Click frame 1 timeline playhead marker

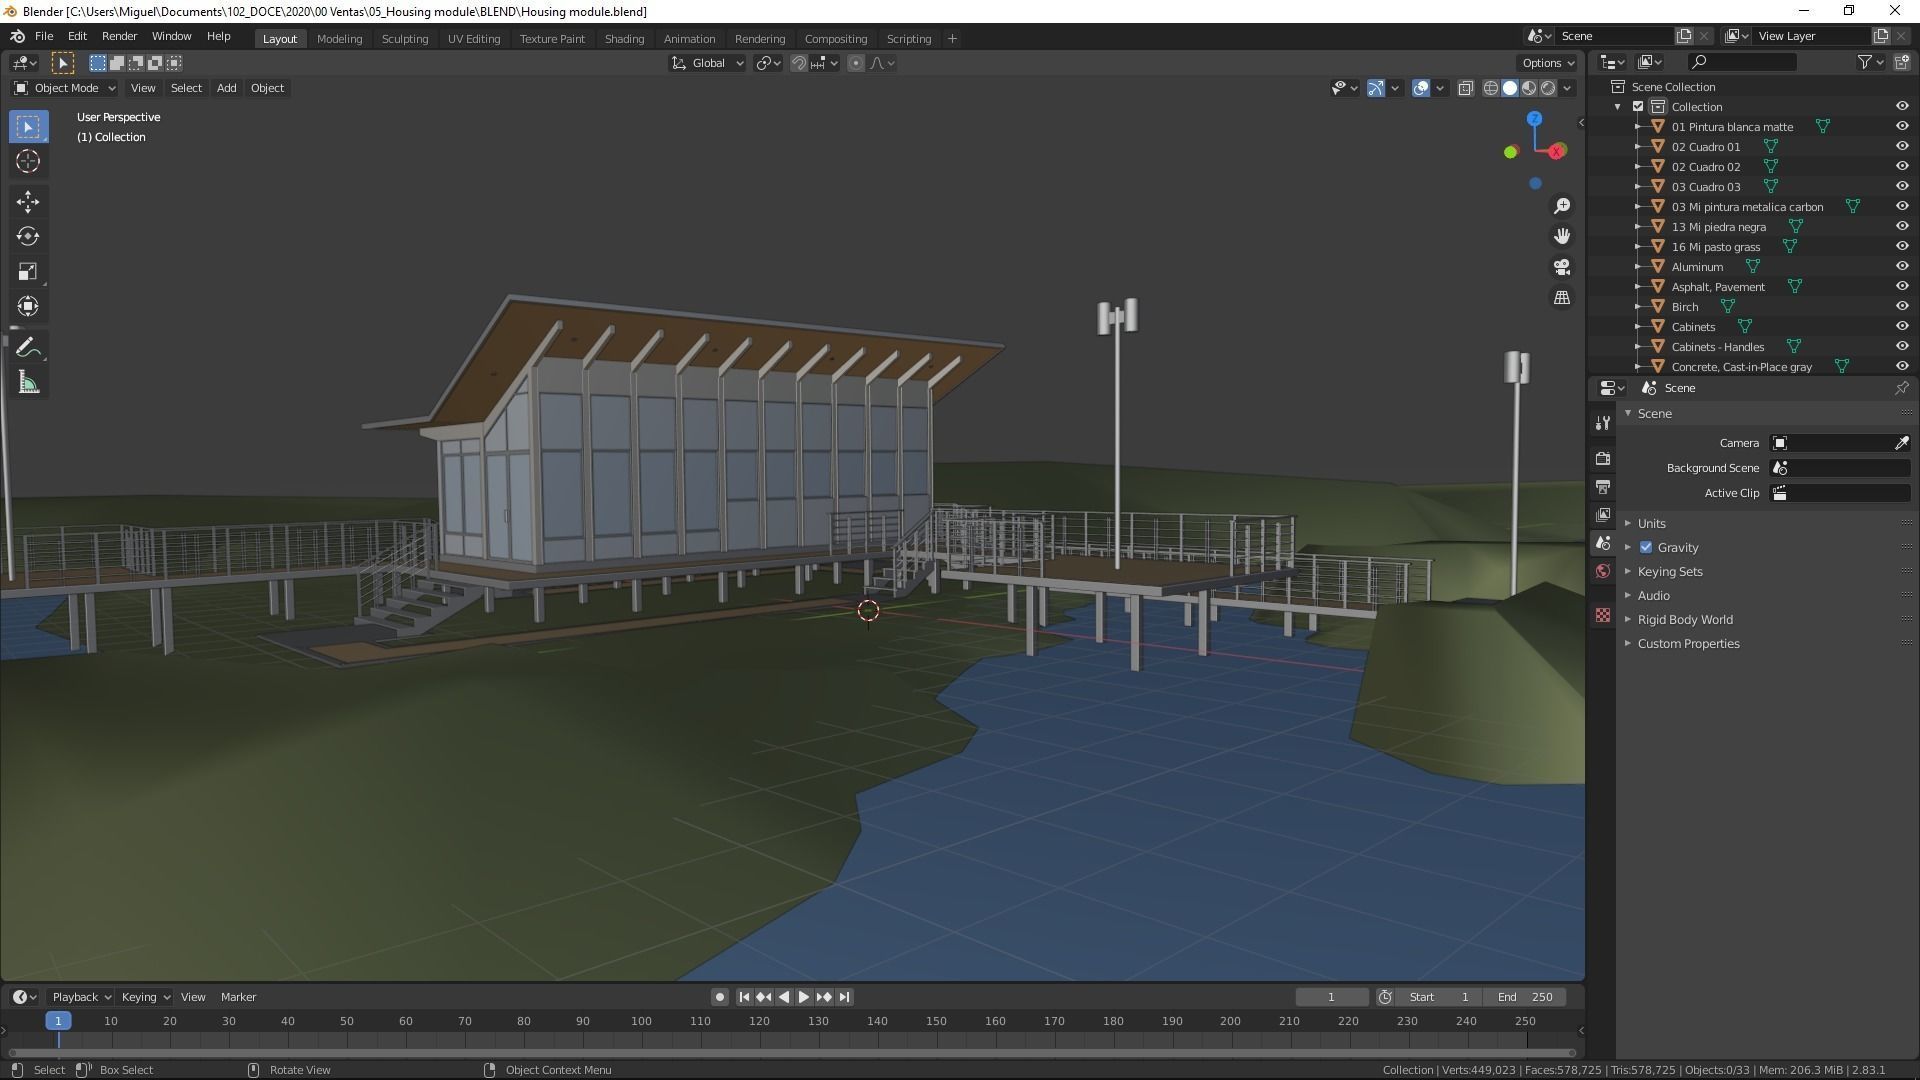(58, 1021)
